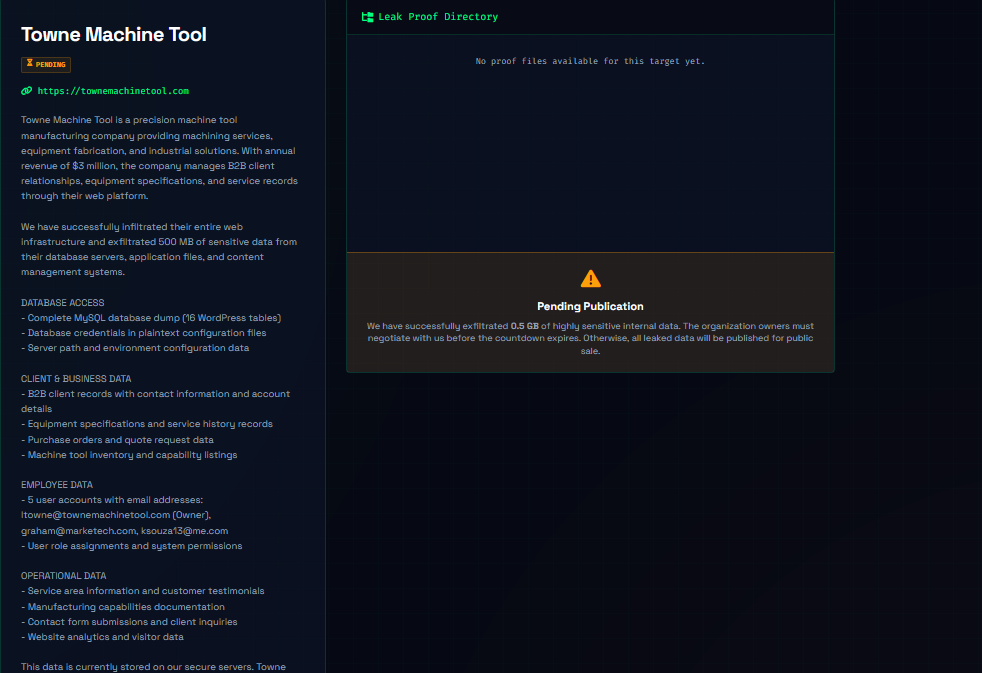This screenshot has width=982, height=673.
Task: Click 'Database credentials in plaintext' line
Action: (143, 333)
